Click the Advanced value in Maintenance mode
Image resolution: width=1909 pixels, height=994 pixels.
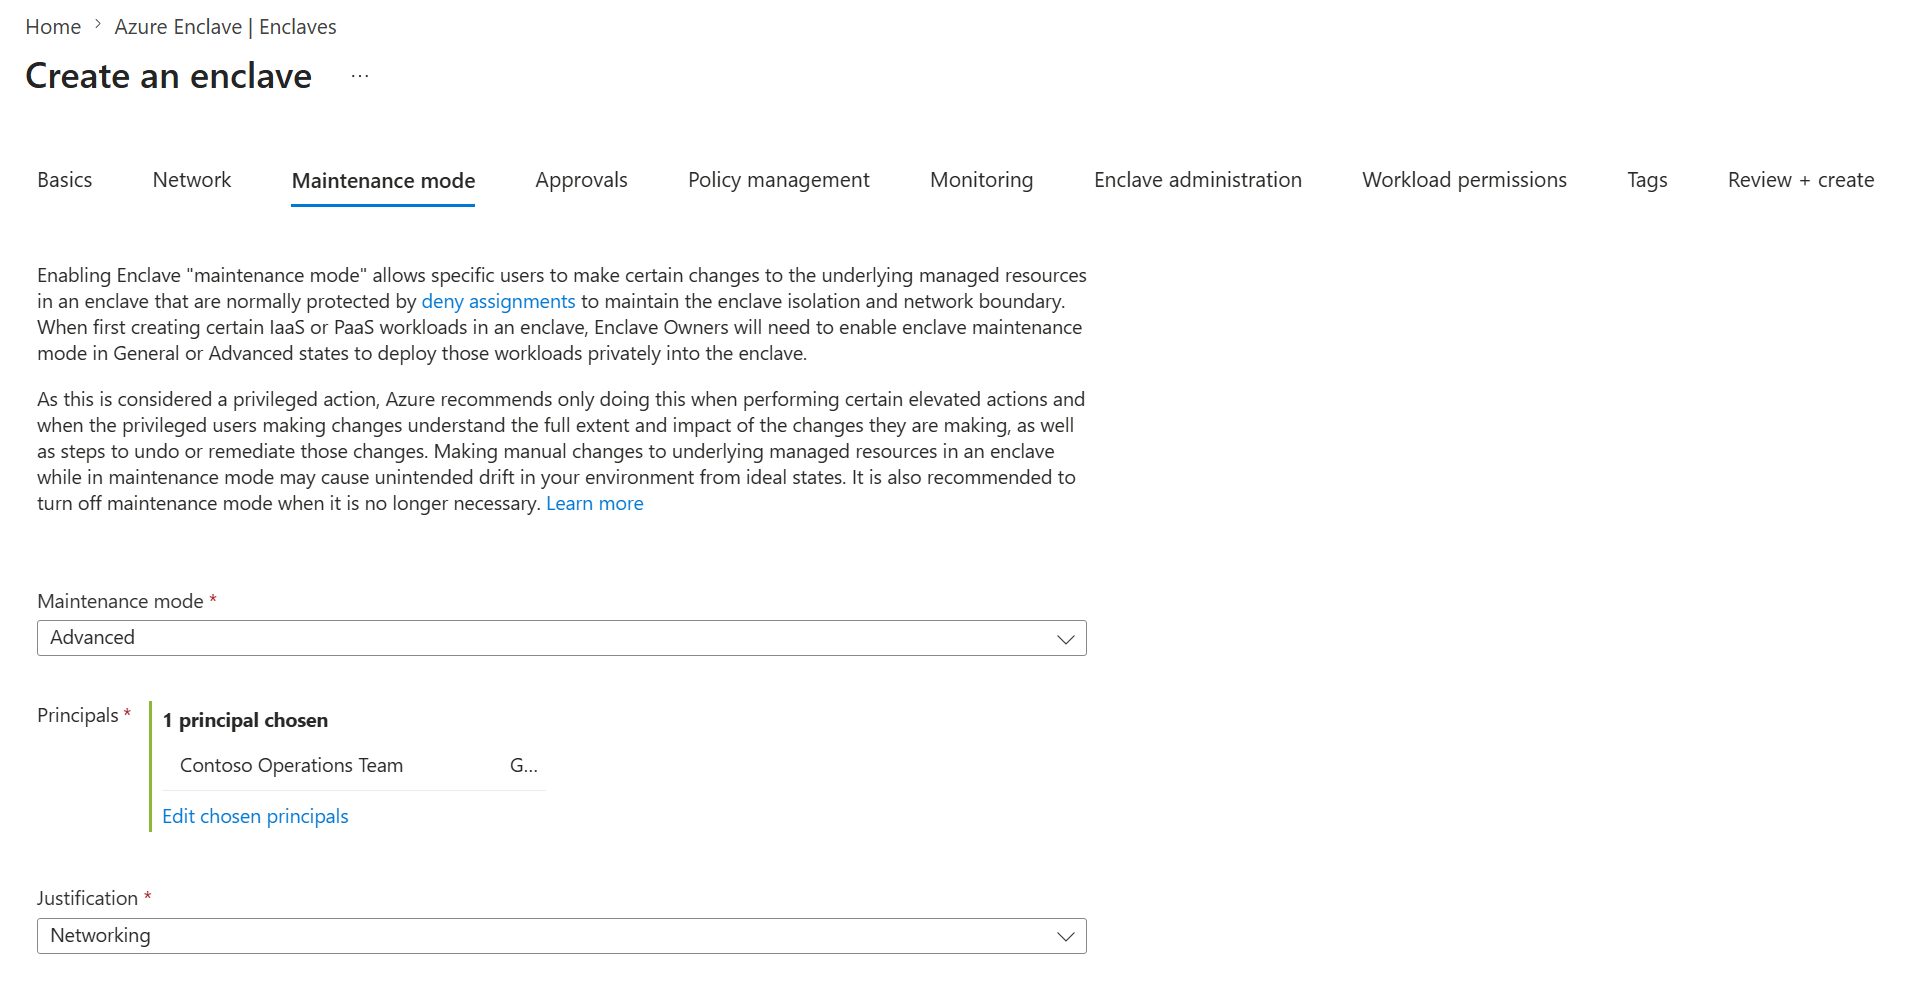(92, 638)
